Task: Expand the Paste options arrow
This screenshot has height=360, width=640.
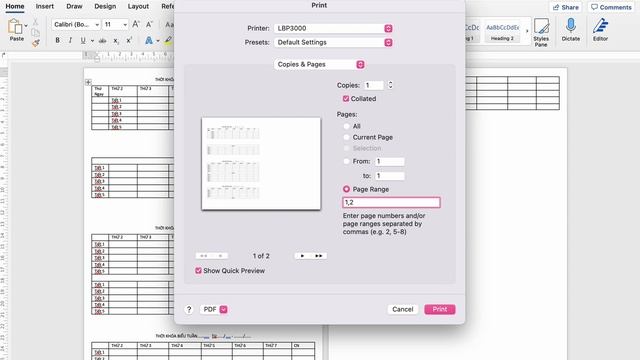Action: click(x=26, y=26)
